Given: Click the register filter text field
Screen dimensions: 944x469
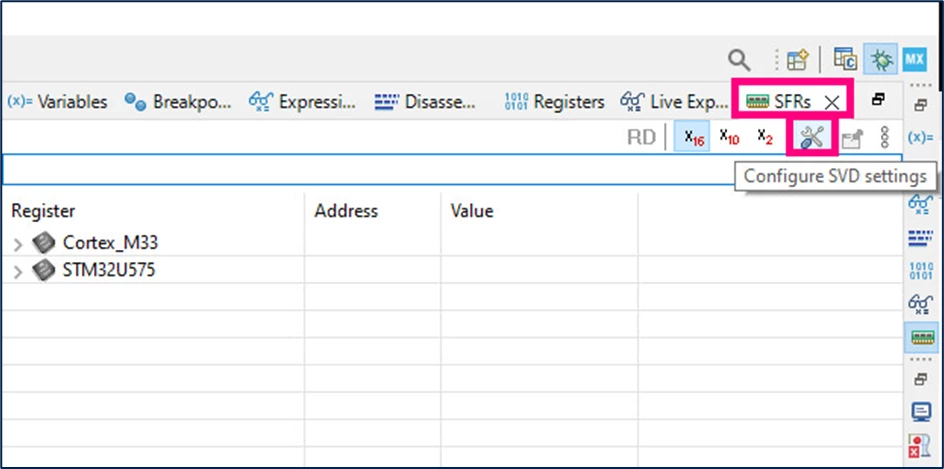Looking at the screenshot, I should 452,169.
